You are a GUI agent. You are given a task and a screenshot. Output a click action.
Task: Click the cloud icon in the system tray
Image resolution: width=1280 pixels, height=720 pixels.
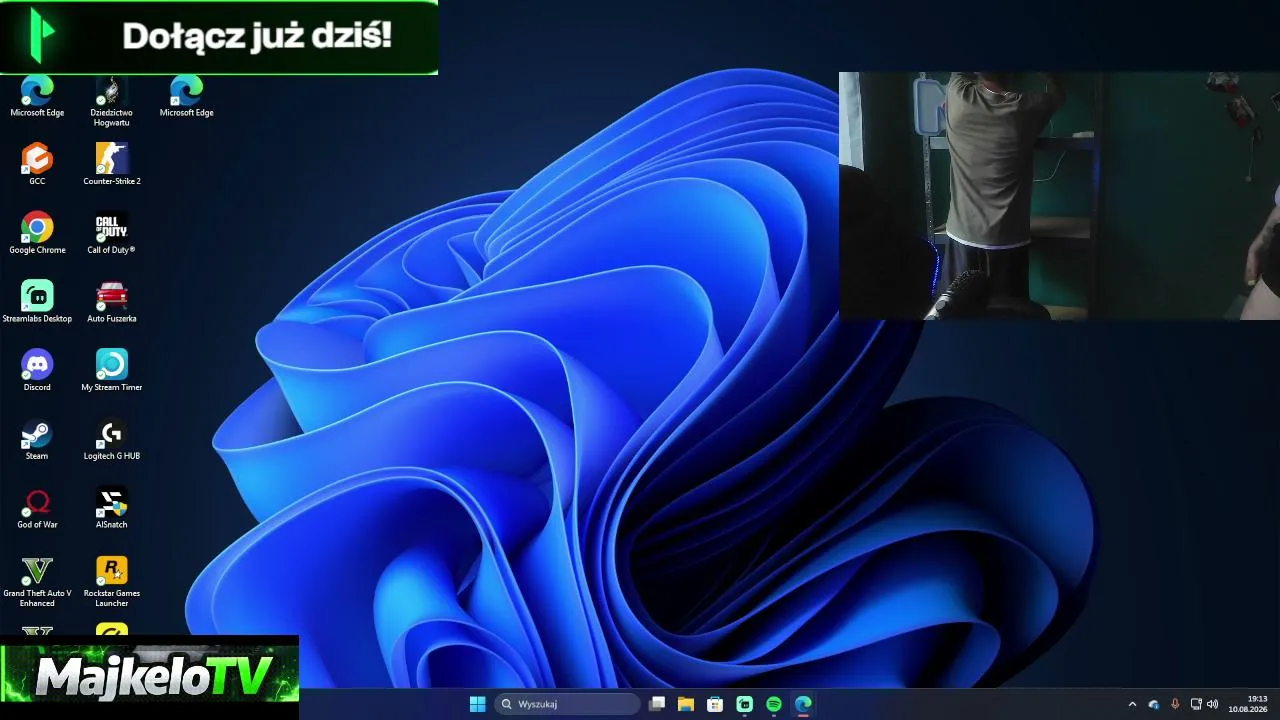pos(1154,704)
